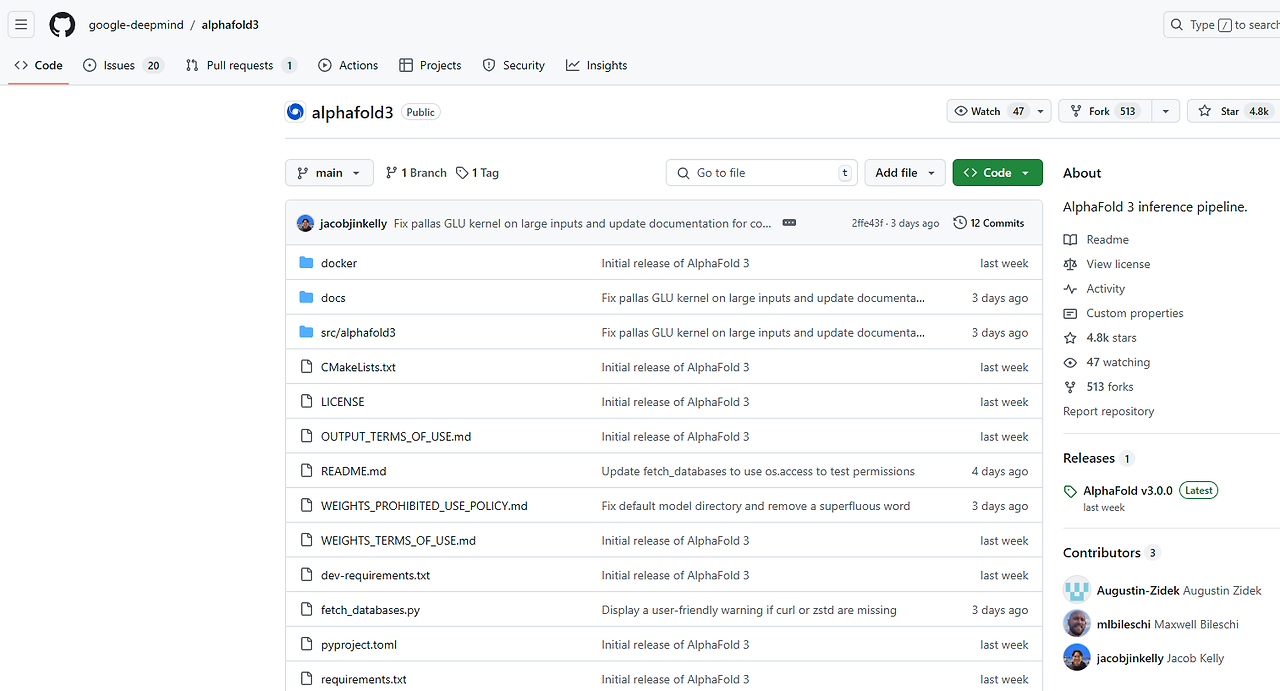Open the Readme link in About
Image resolution: width=1280 pixels, height=691 pixels.
(x=1097, y=240)
